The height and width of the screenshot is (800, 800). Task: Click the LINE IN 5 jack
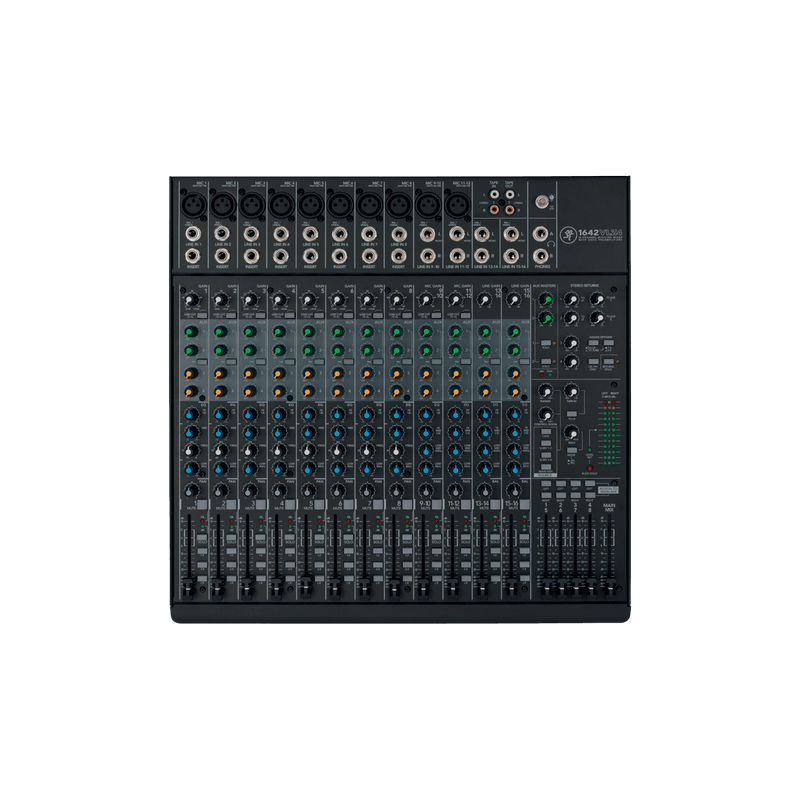pyautogui.click(x=310, y=234)
